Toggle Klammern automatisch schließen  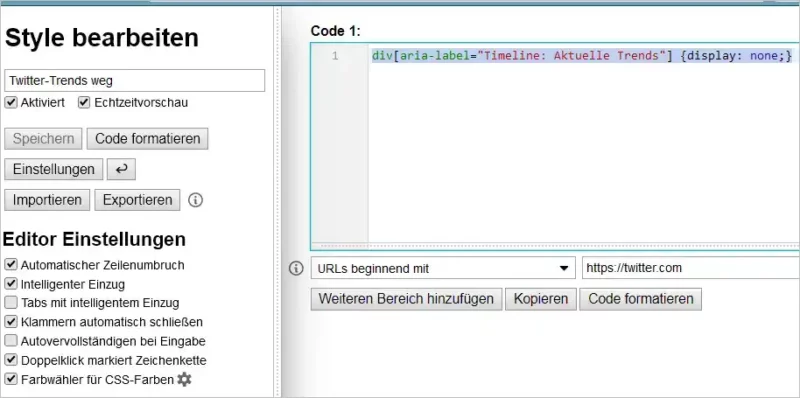click(x=10, y=322)
